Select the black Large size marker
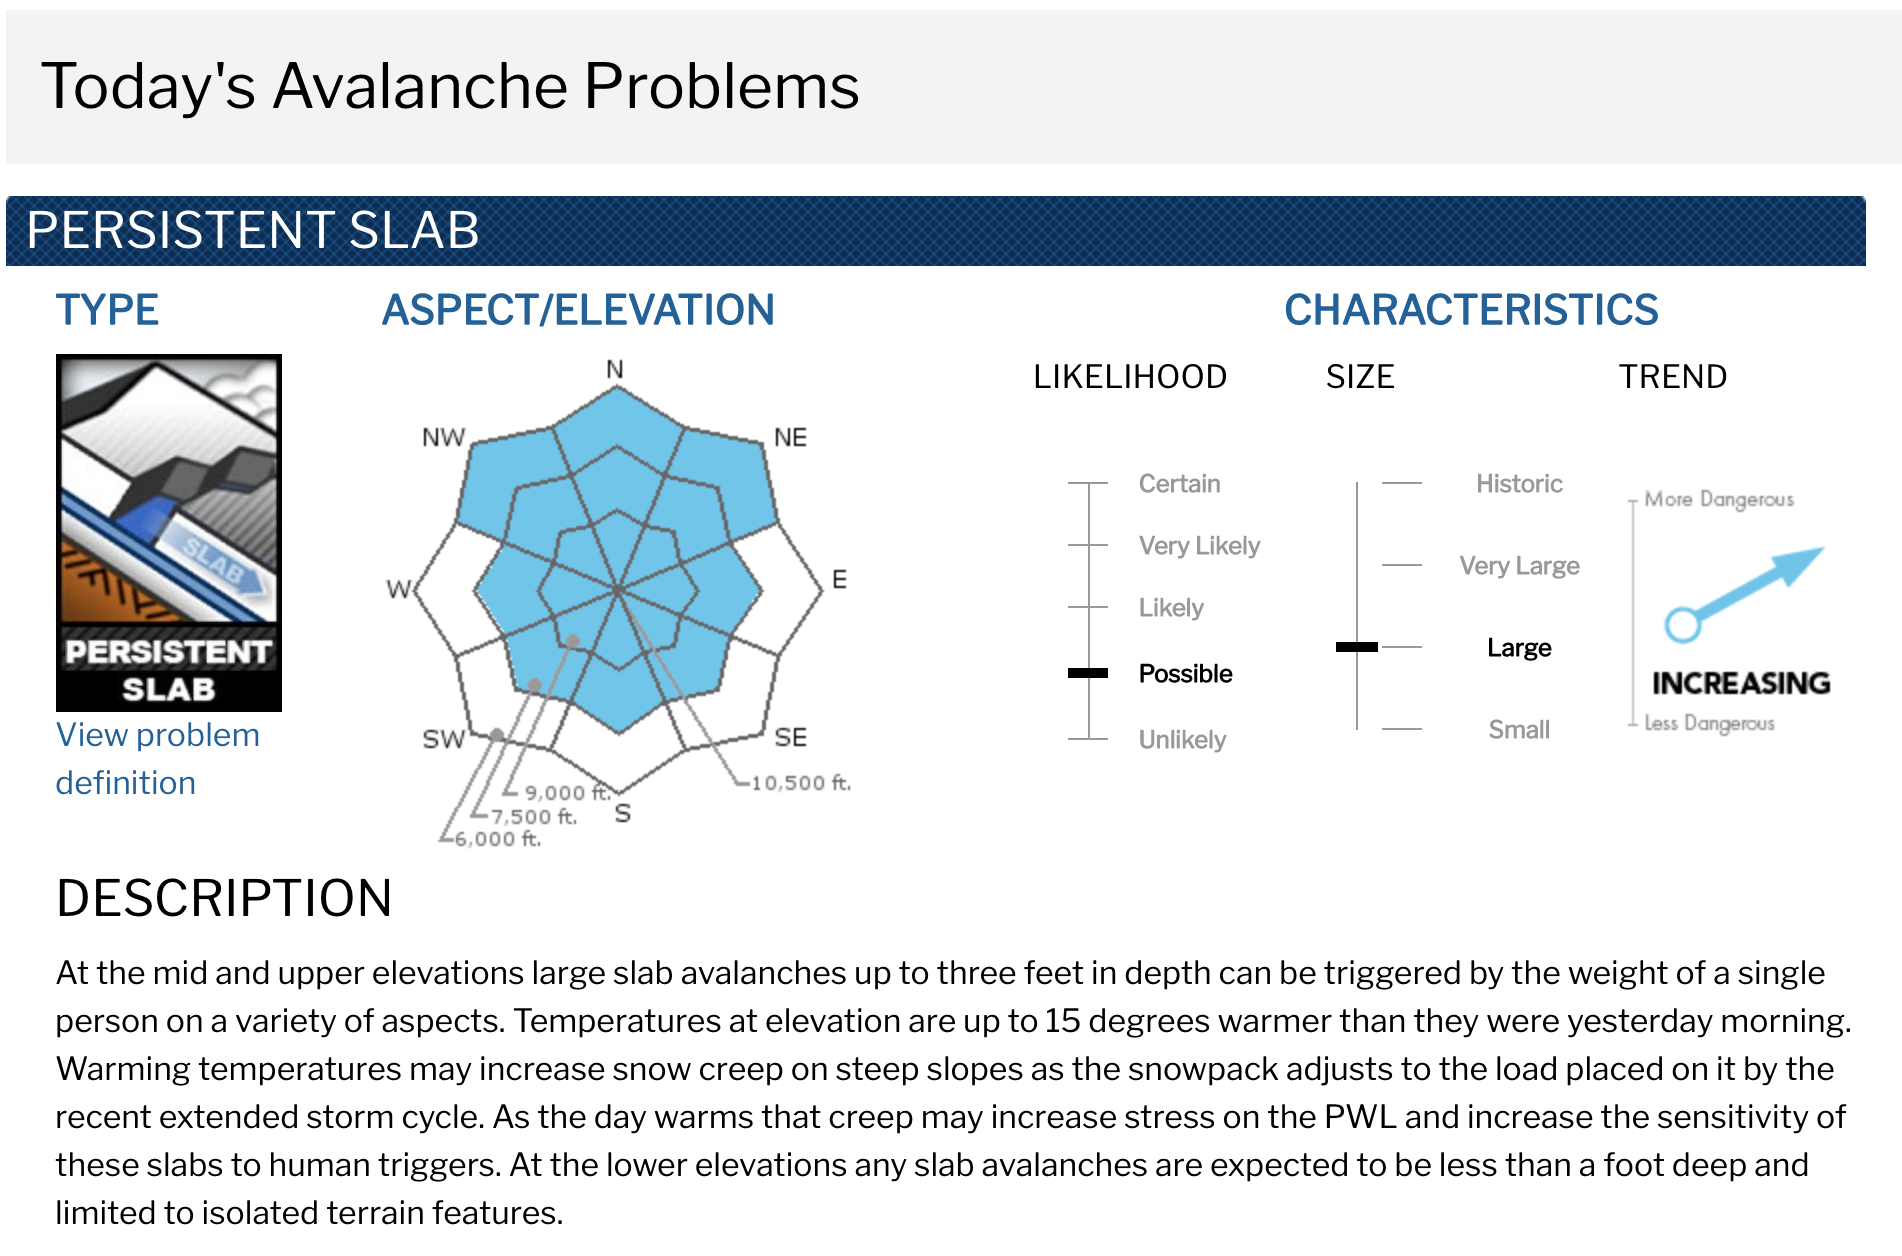The image size is (1902, 1256). [x=1357, y=647]
